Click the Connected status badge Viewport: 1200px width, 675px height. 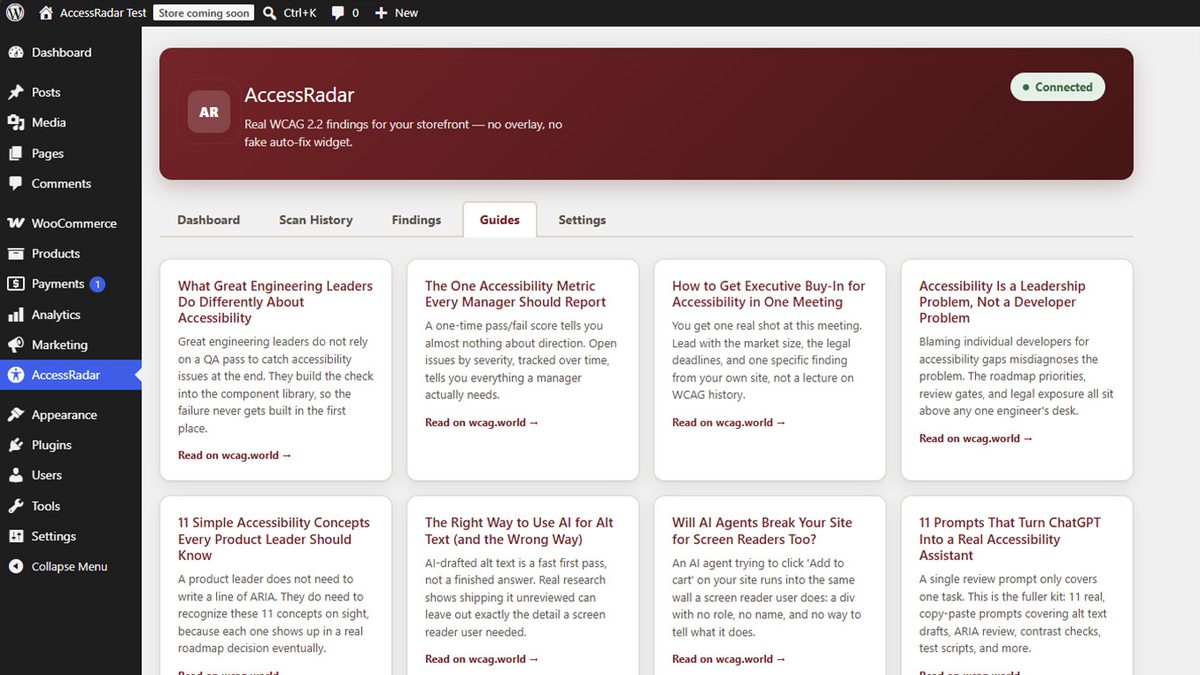point(1058,87)
